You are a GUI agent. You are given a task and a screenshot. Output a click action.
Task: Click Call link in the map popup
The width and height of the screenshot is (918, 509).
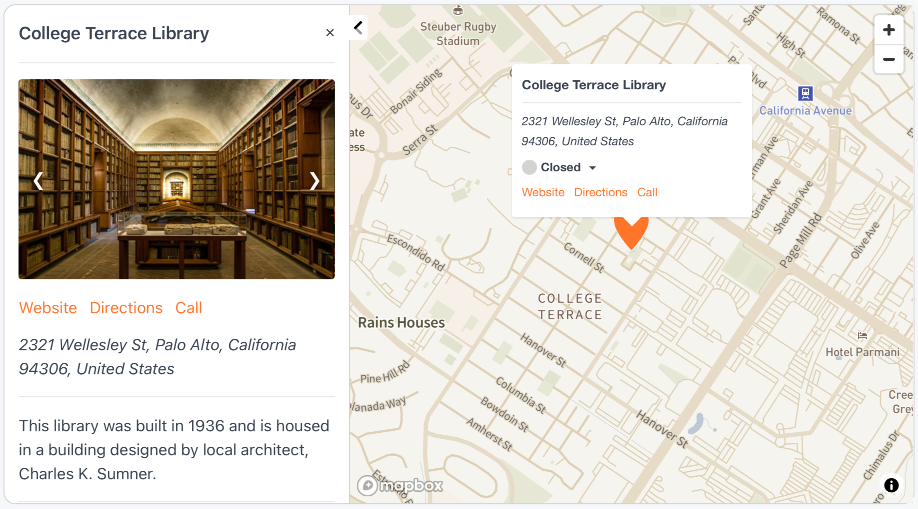pos(647,192)
